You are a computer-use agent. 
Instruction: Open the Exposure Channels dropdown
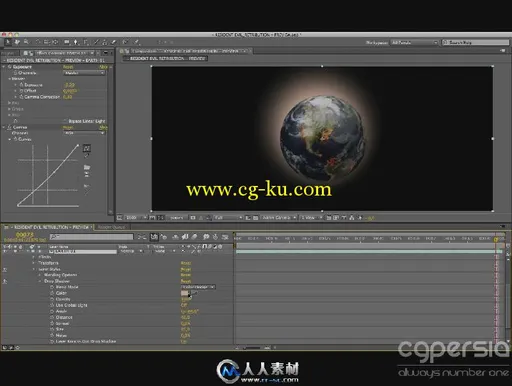[x=84, y=73]
